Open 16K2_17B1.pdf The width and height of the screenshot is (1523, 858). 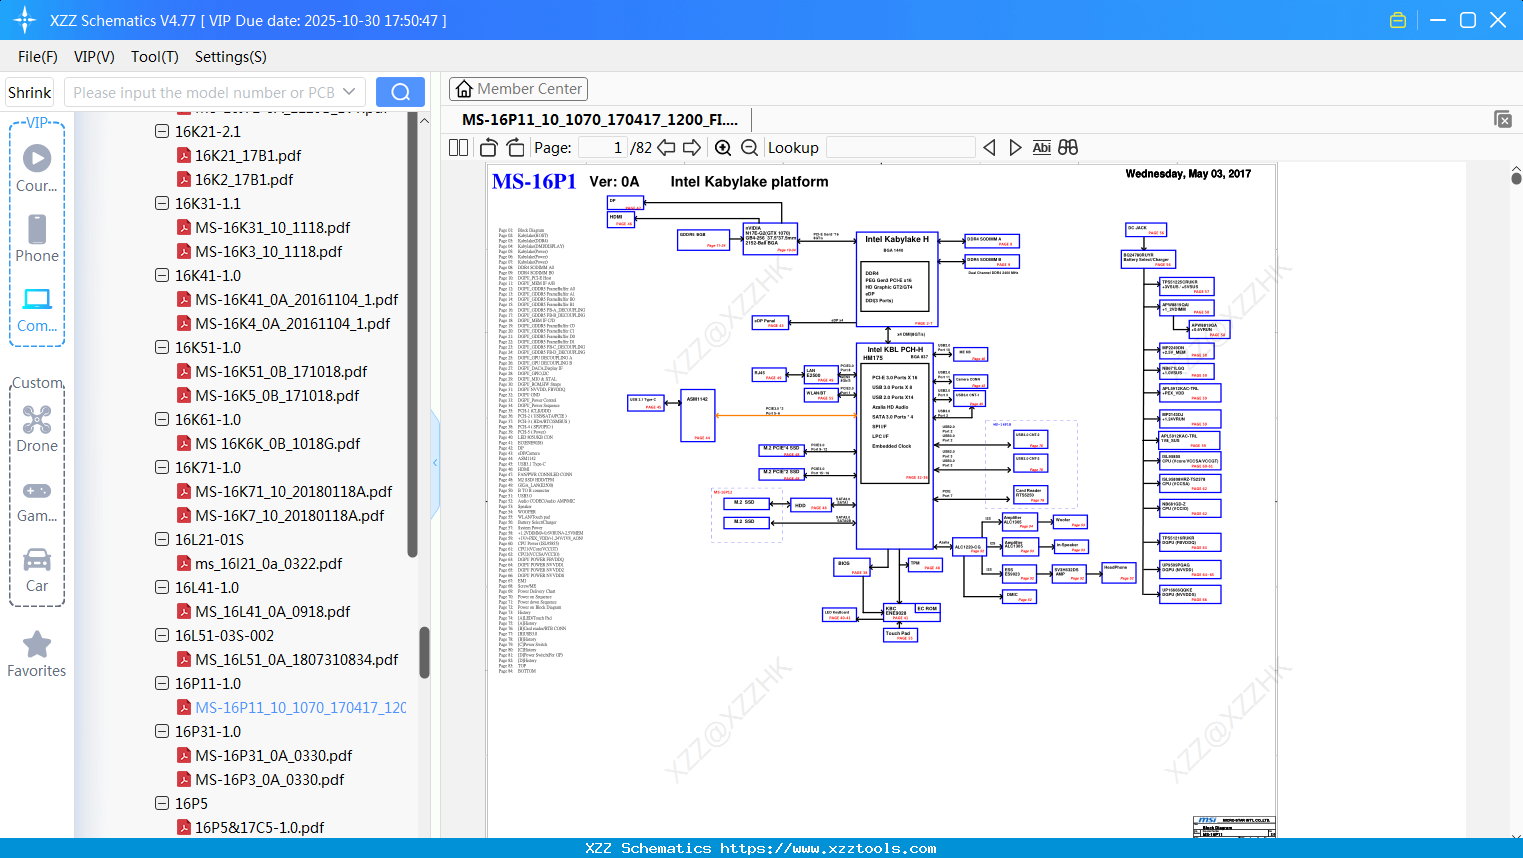point(244,179)
